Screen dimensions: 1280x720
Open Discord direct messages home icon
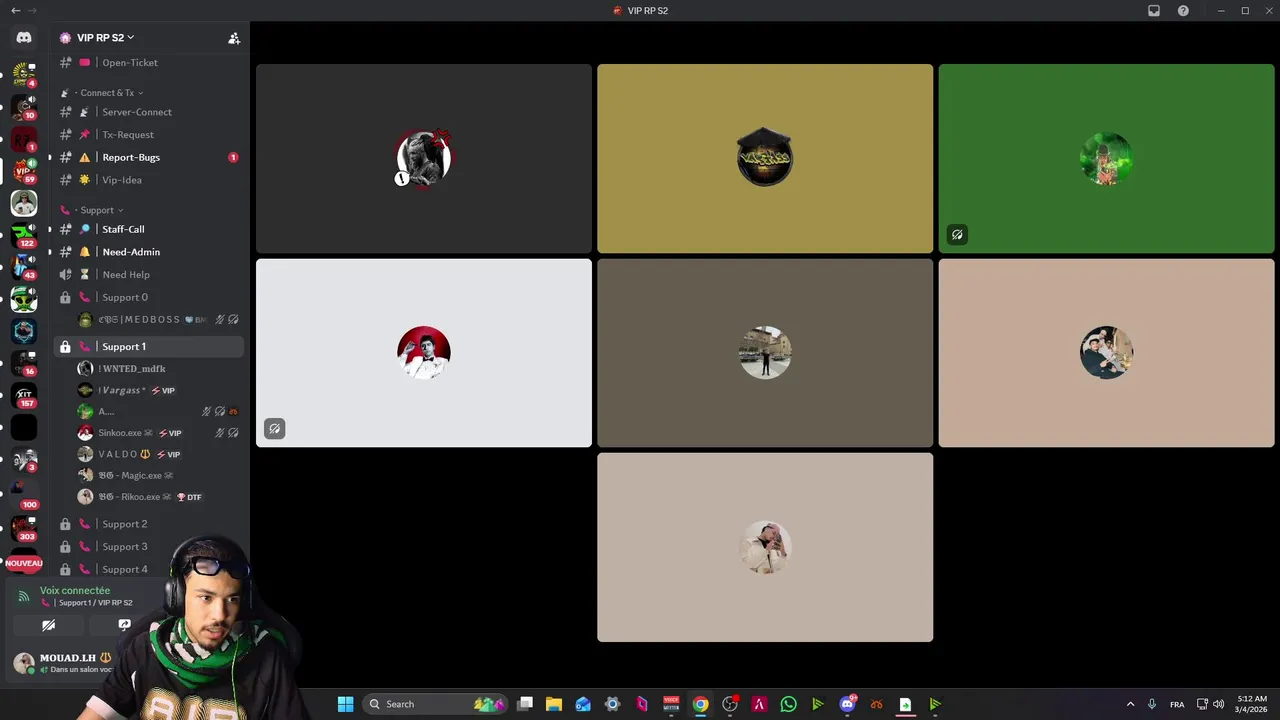[24, 38]
